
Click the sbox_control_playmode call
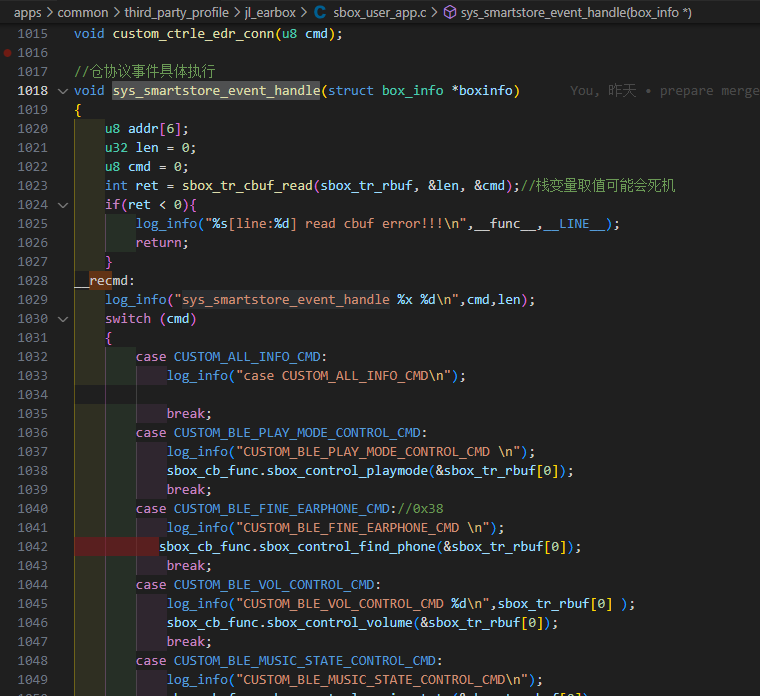pyautogui.click(x=348, y=471)
